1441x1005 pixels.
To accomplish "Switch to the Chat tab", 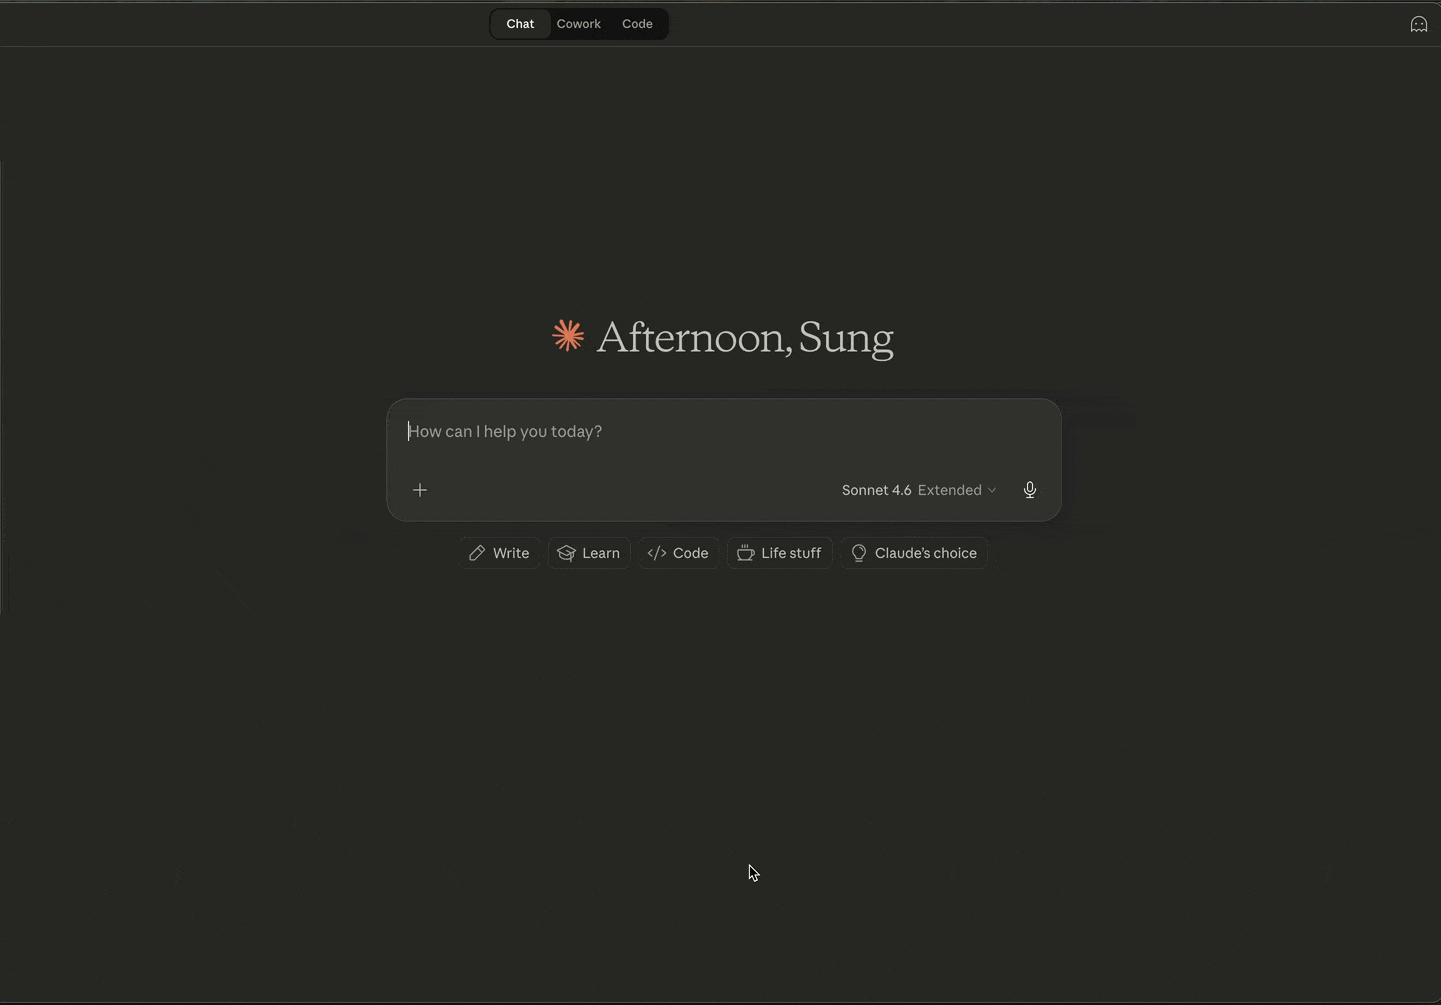I will click(520, 24).
